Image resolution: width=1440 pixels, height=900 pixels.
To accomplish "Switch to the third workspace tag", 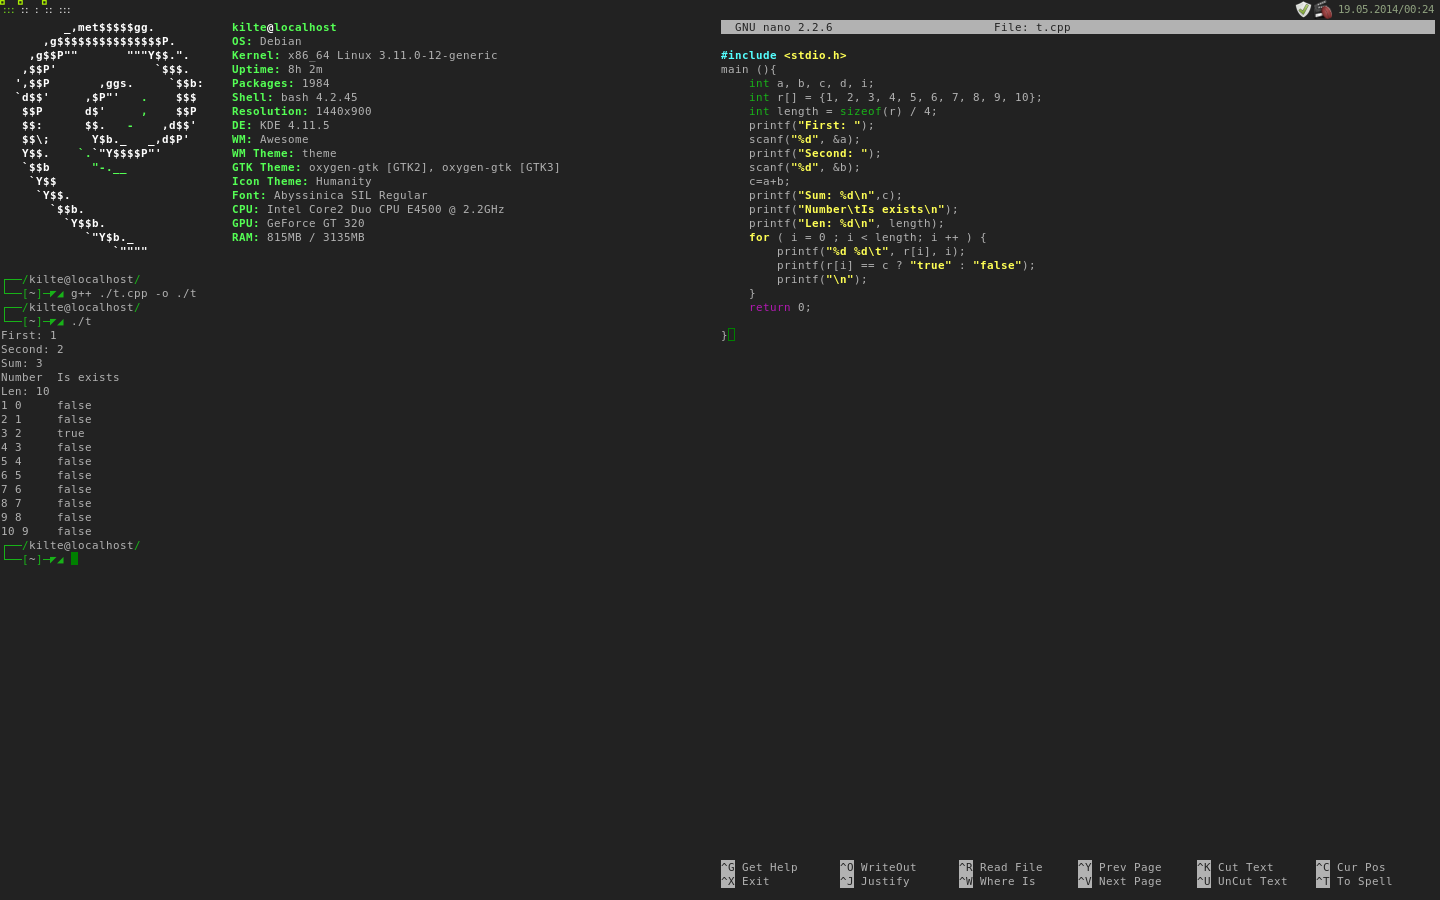I will [36, 9].
